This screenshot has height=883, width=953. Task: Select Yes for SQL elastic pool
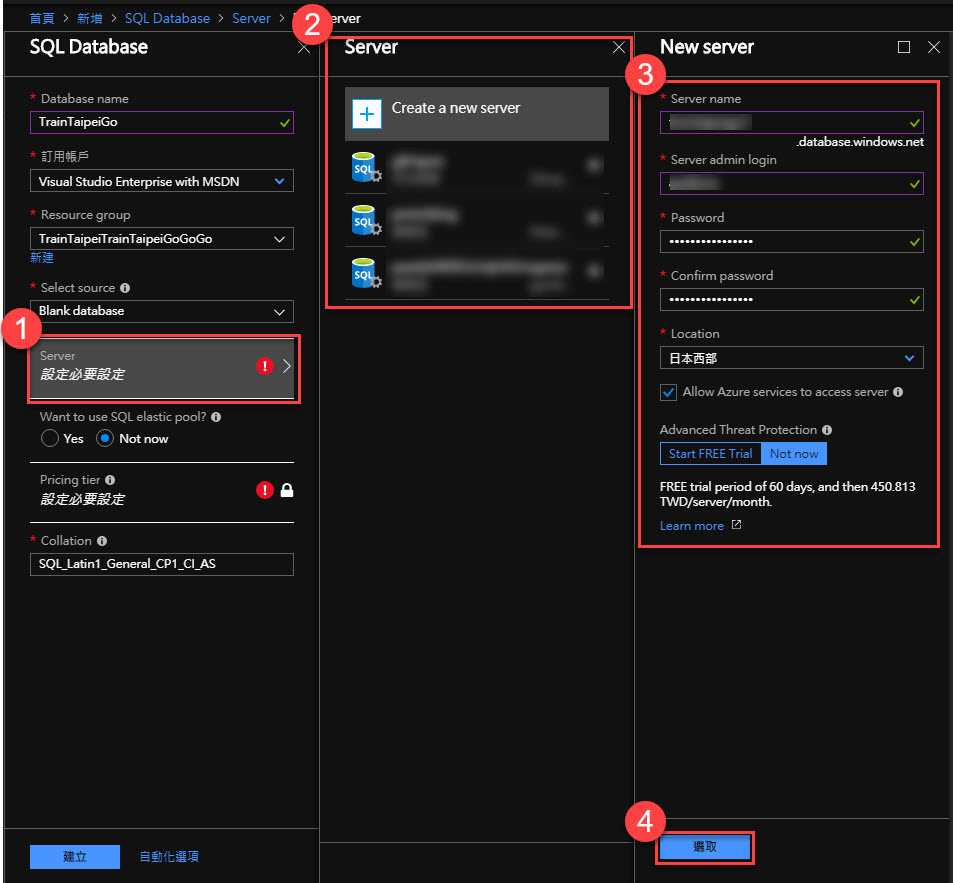pos(50,438)
